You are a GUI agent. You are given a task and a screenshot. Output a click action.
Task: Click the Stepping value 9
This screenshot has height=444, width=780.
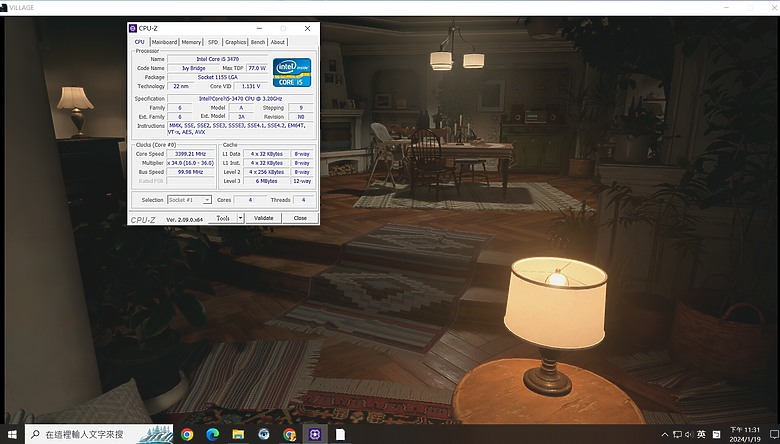point(301,108)
